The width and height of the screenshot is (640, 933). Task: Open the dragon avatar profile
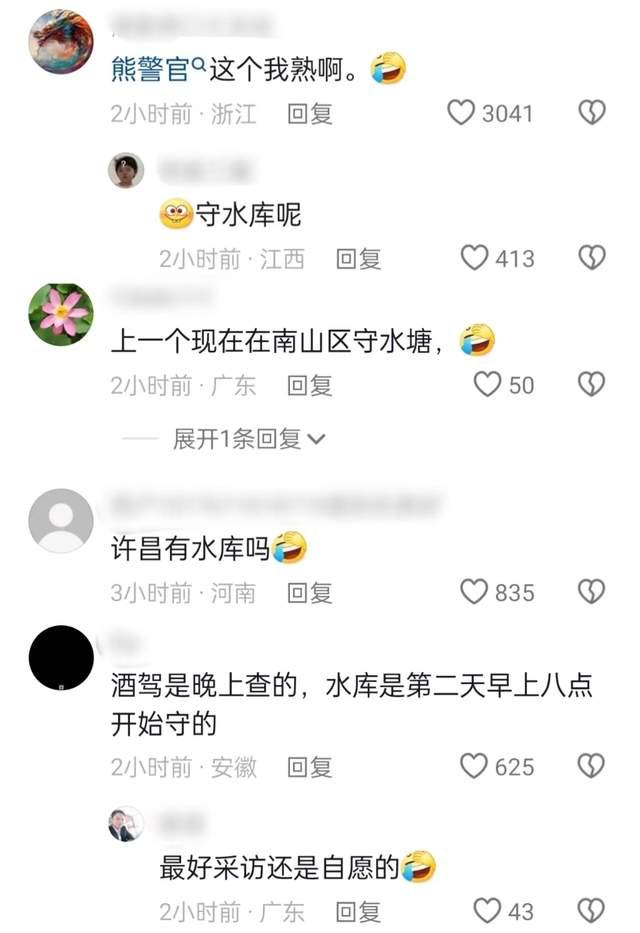pyautogui.click(x=61, y=42)
